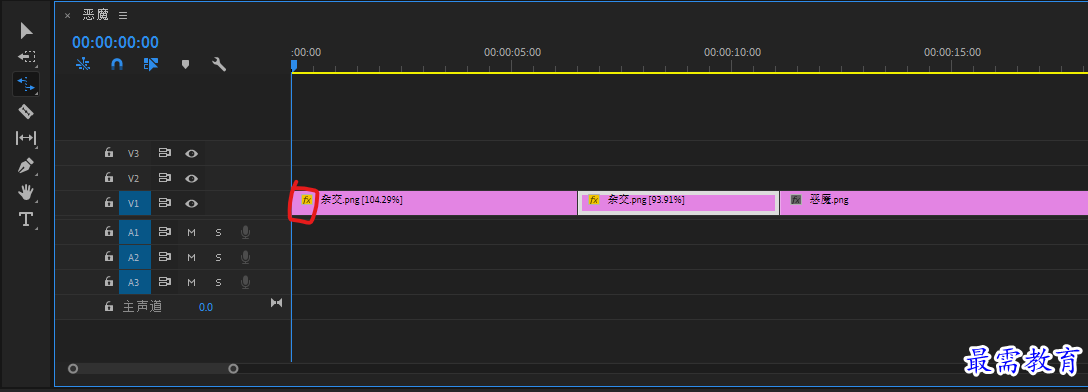Click fx badge on 恶魔.png clip
Screen dimensions: 1088x392
click(x=796, y=200)
